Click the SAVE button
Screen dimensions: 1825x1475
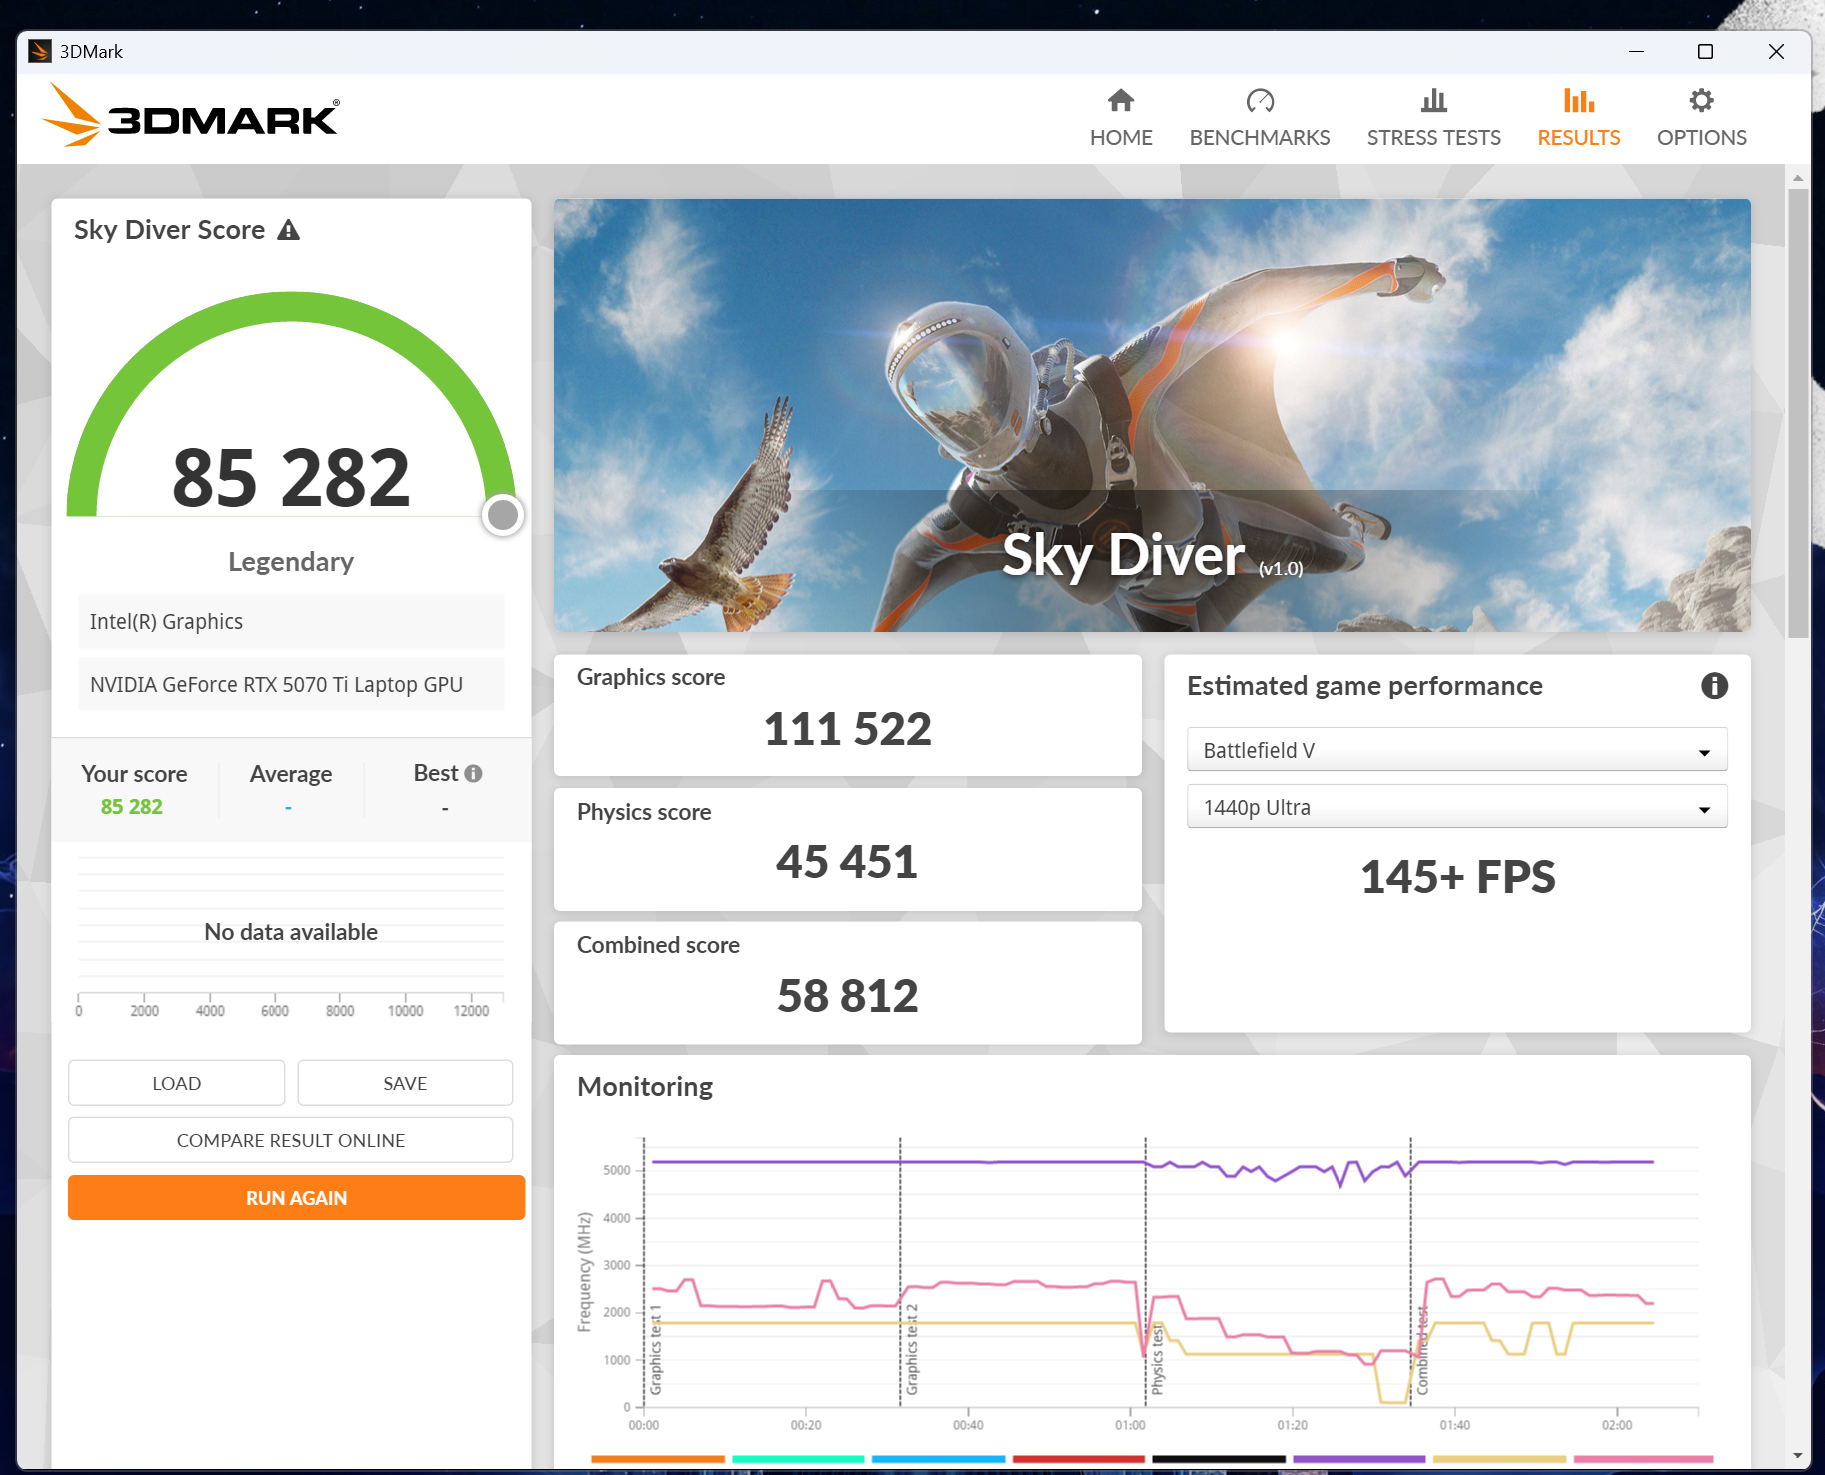click(x=405, y=1083)
